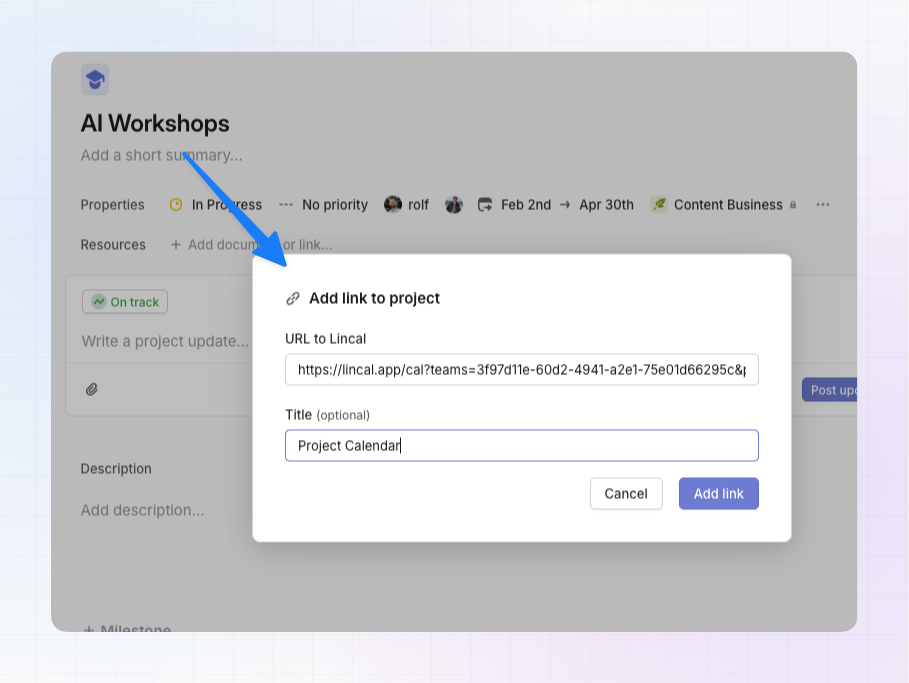Click the URL to Lincal input field

click(521, 370)
